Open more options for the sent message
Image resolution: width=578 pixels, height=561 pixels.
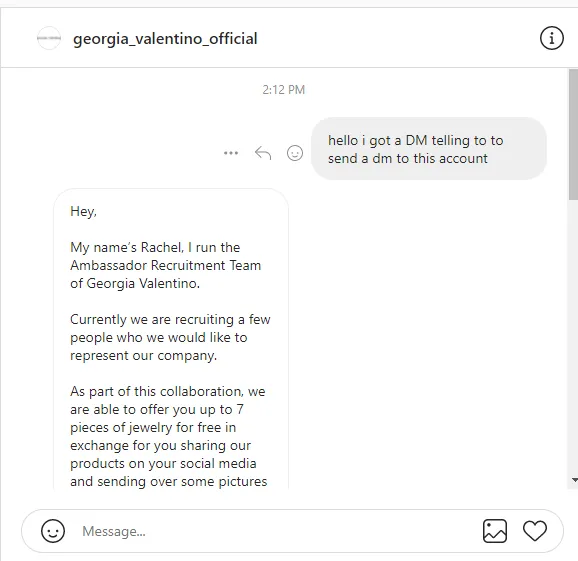(x=231, y=153)
